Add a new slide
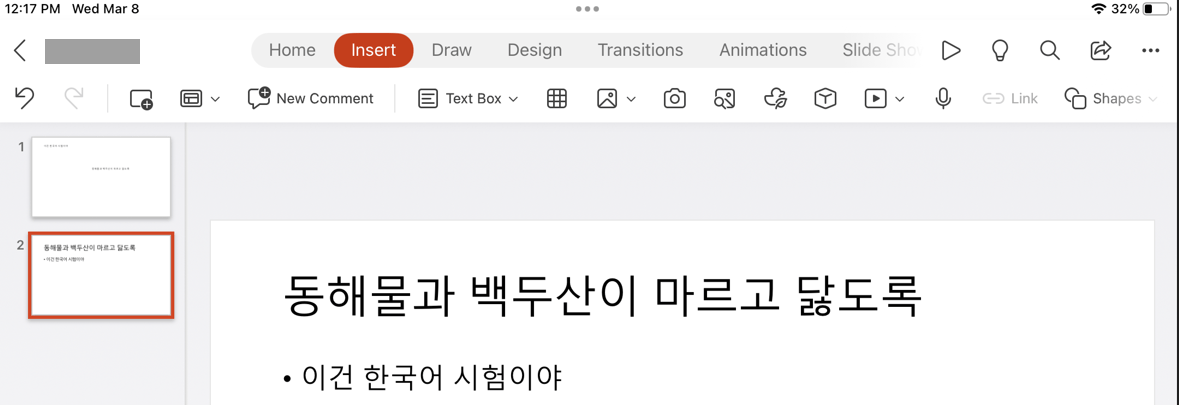 (x=141, y=98)
